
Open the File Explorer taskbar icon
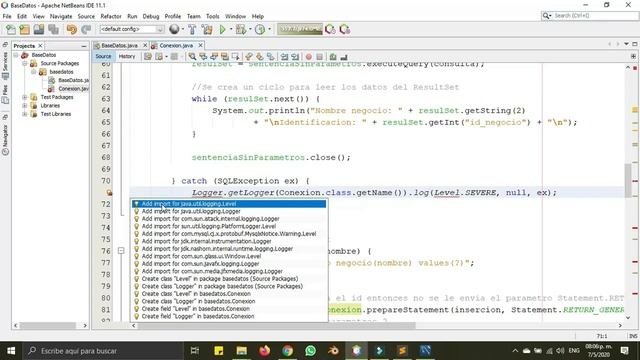(x=242, y=351)
